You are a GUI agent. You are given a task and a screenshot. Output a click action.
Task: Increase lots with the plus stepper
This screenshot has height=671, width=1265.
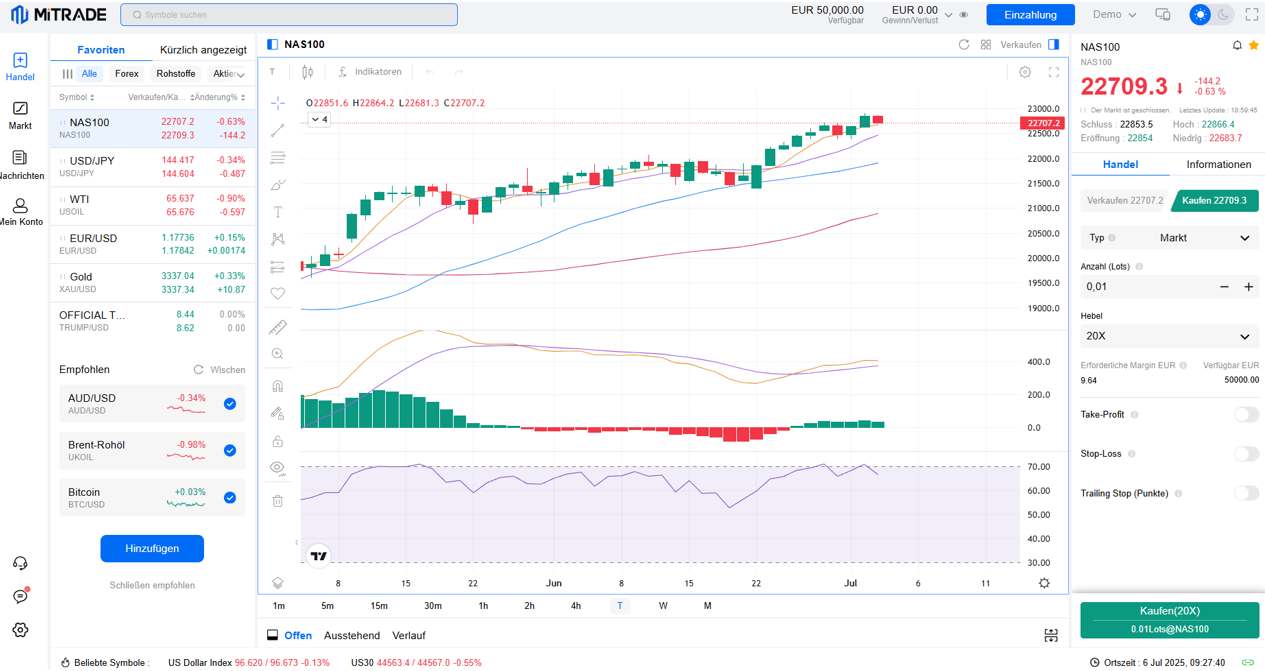tap(1248, 286)
